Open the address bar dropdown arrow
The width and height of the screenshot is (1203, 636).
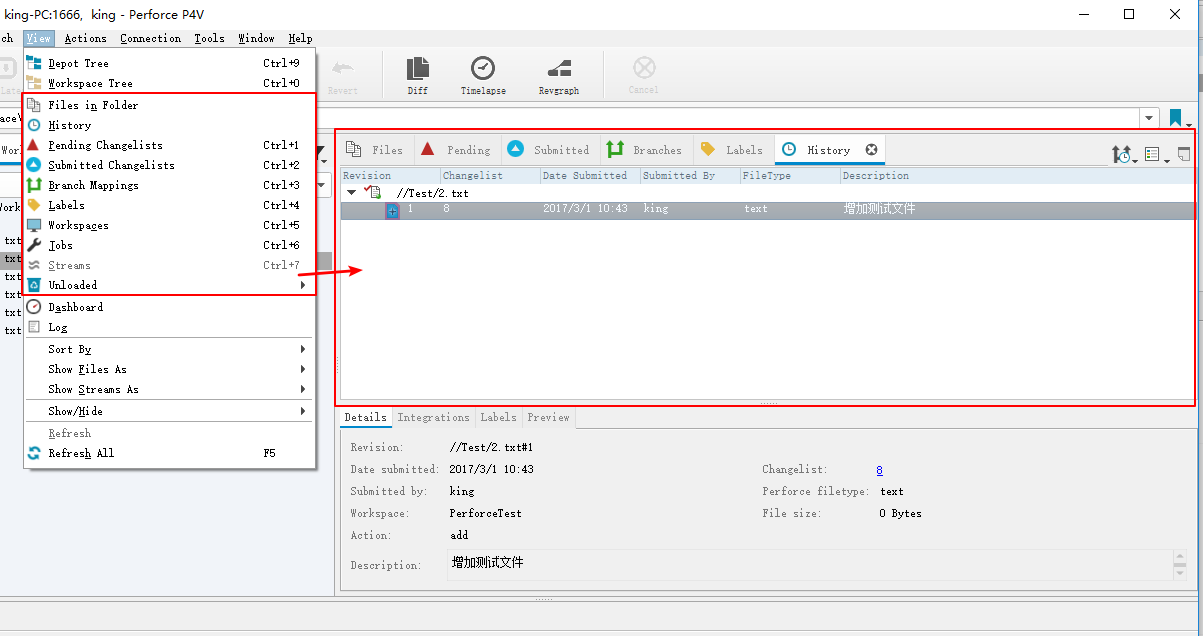tap(1150, 118)
